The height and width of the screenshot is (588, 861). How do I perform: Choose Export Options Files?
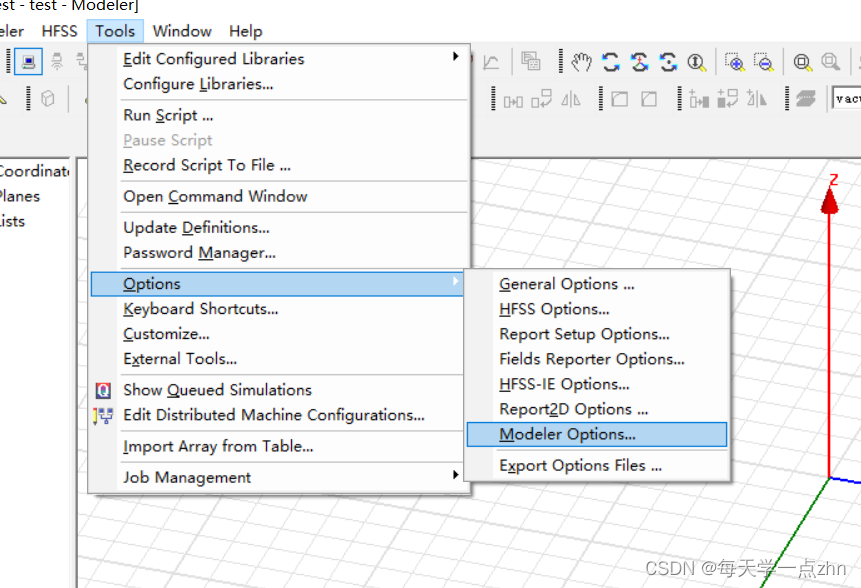pyautogui.click(x=580, y=466)
